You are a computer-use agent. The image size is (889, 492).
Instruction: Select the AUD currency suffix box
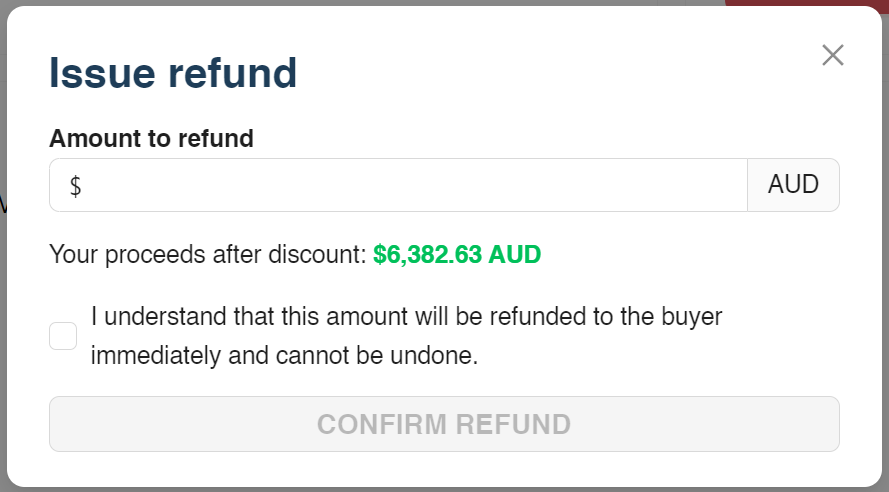tap(793, 185)
